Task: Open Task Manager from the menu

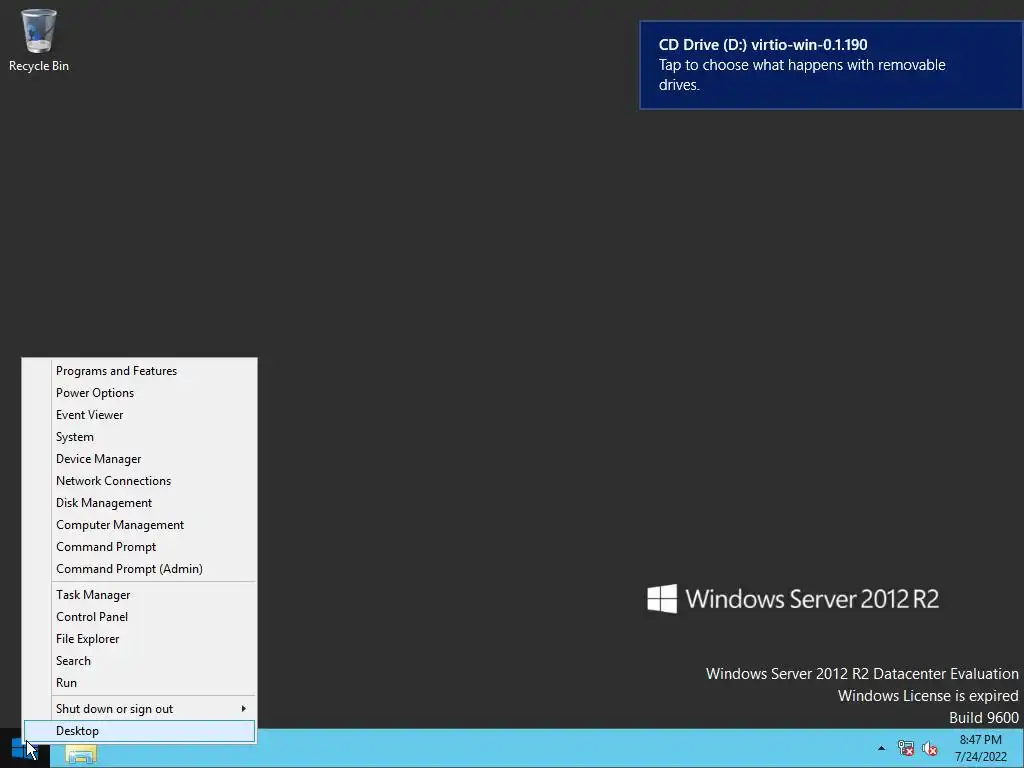Action: click(x=140, y=595)
